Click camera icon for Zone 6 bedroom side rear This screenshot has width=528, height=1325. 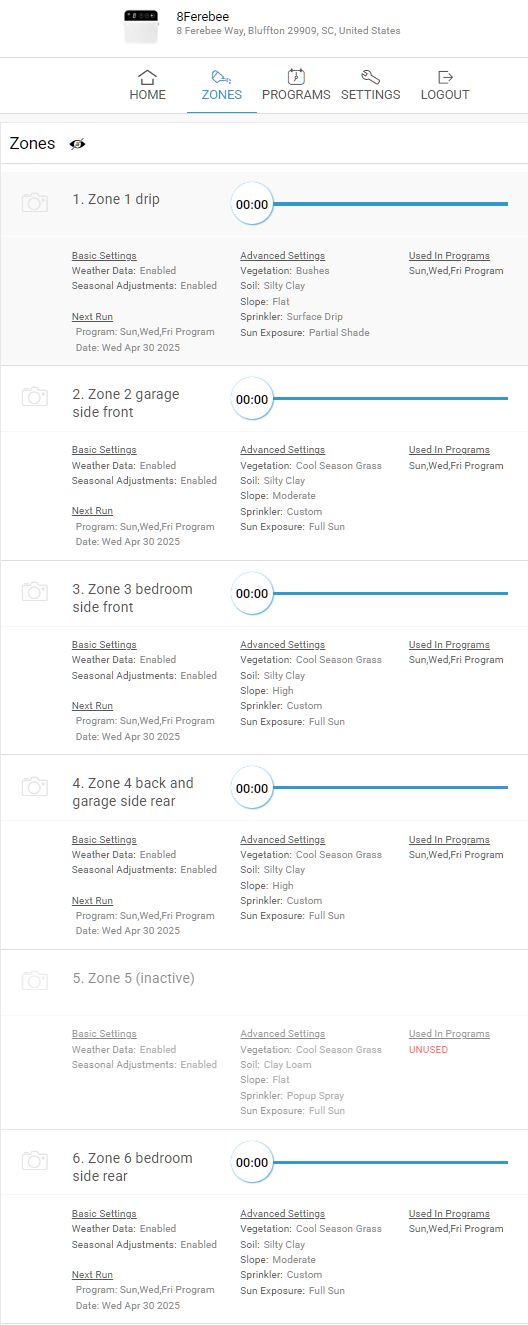point(35,1160)
